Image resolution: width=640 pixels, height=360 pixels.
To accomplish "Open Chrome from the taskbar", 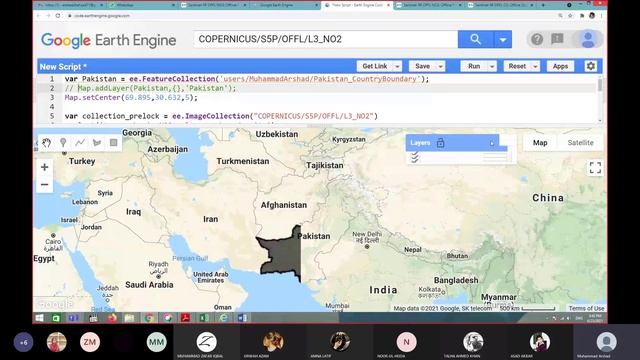I will [x=149, y=318].
